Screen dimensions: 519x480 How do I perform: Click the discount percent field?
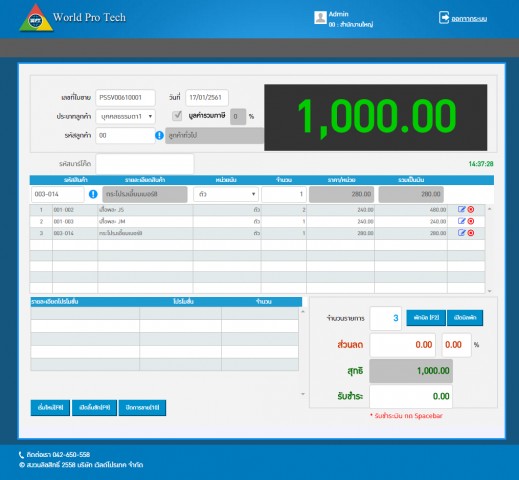click(x=456, y=345)
